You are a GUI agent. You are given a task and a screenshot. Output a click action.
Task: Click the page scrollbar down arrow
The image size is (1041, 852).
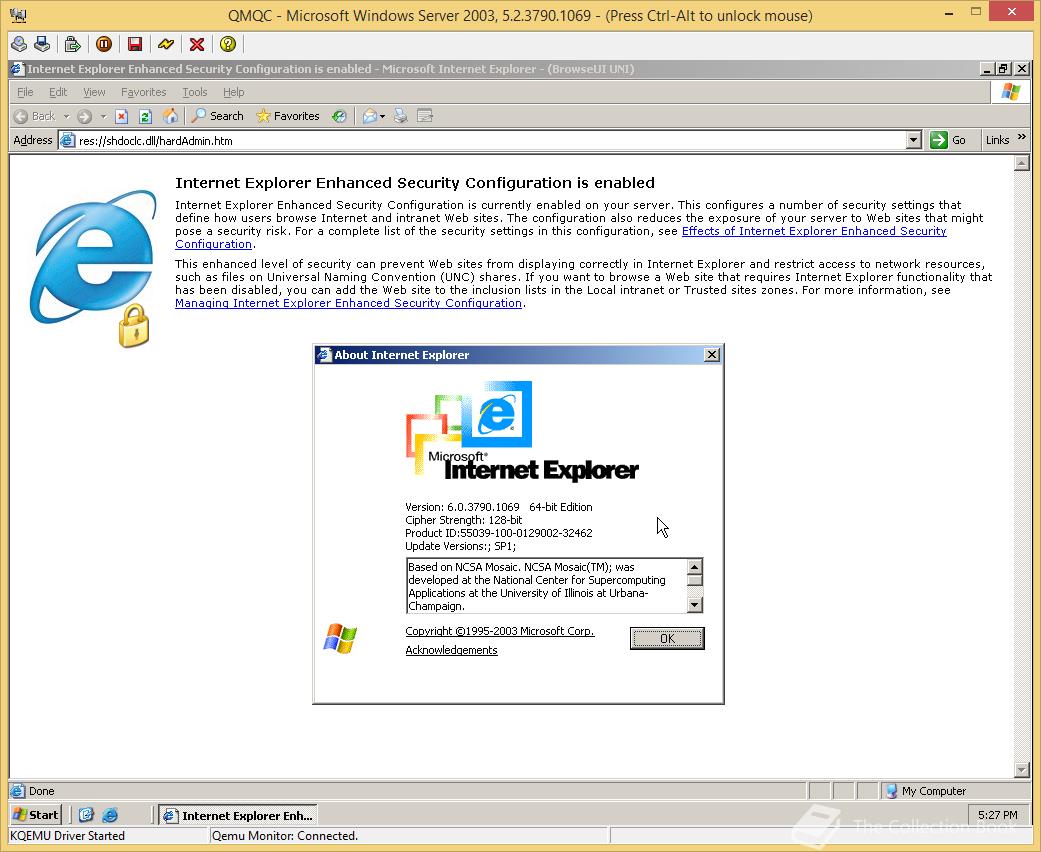click(x=1022, y=770)
